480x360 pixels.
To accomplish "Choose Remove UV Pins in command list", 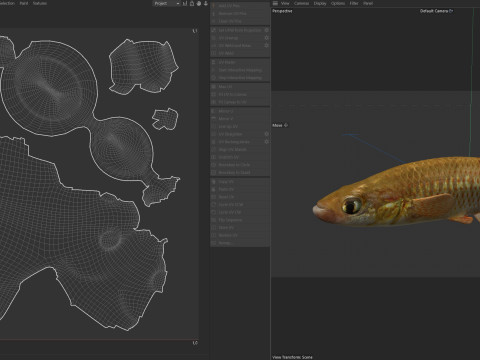I will click(240, 13).
